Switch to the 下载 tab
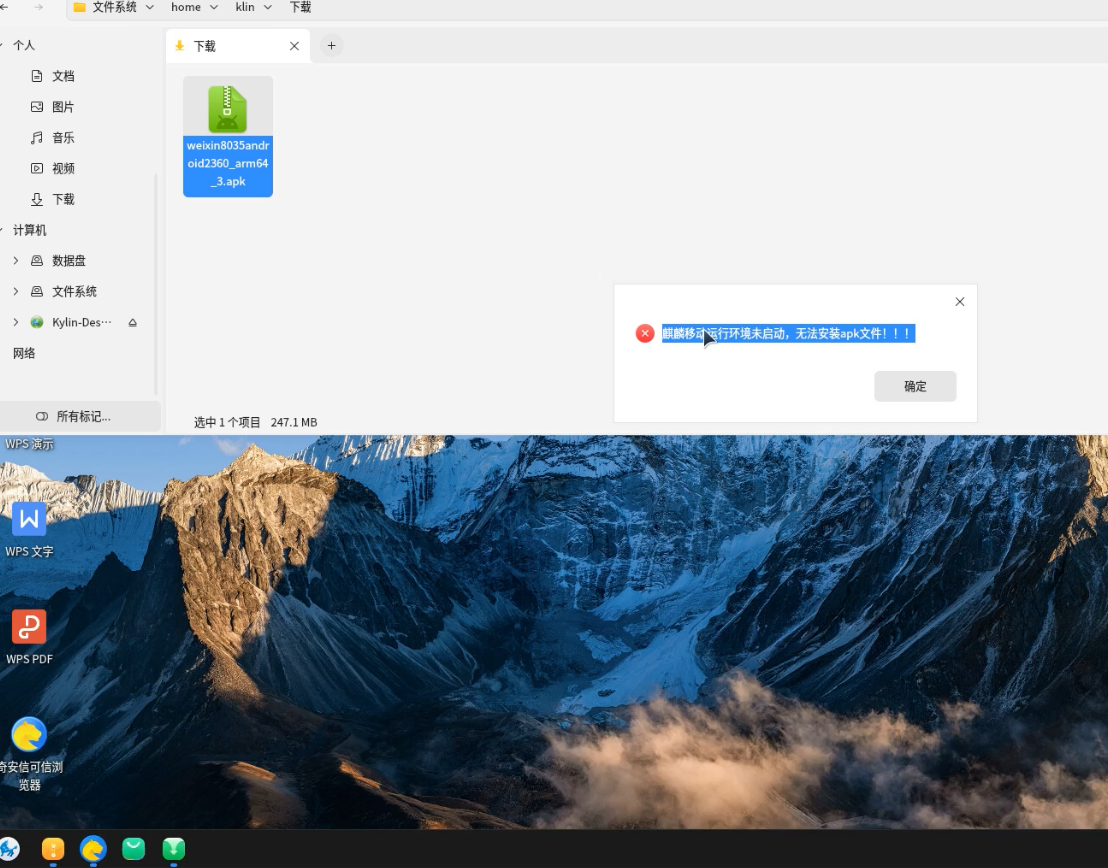The width and height of the screenshot is (1108, 868). click(x=238, y=46)
